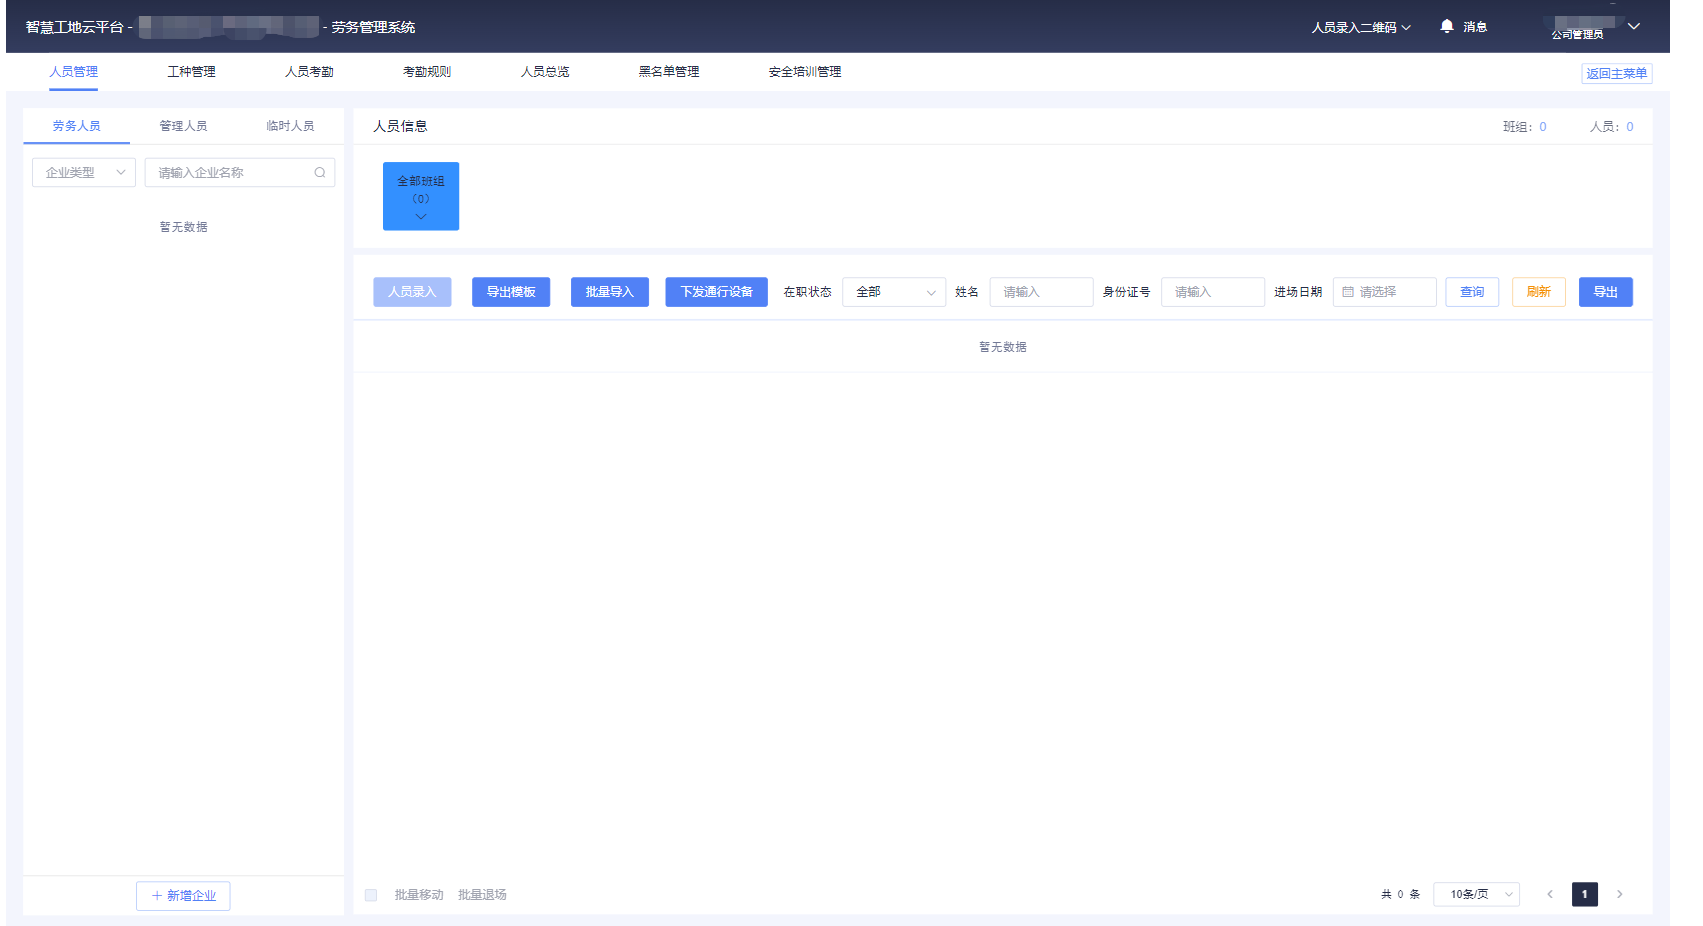Open 安全培训管理 tab
Image resolution: width=1703 pixels, height=926 pixels.
[805, 72]
